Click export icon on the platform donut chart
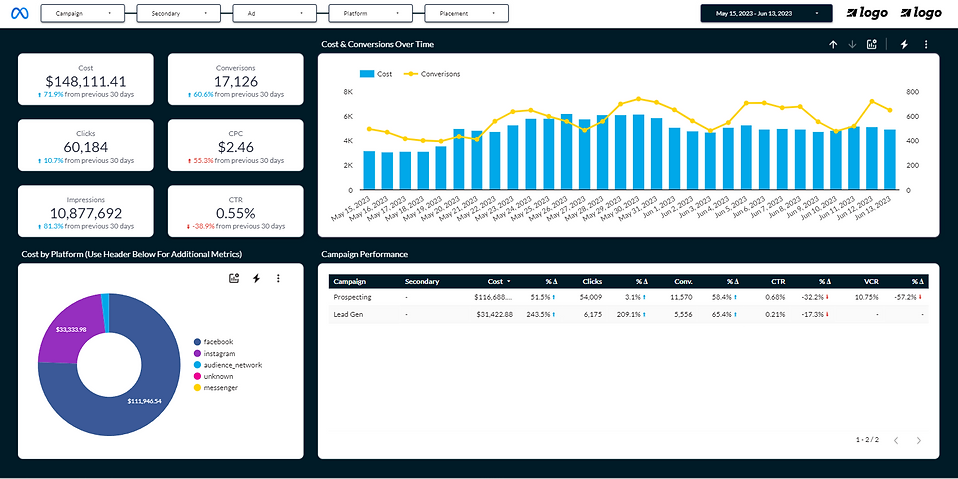The image size is (958, 479). pos(234,279)
